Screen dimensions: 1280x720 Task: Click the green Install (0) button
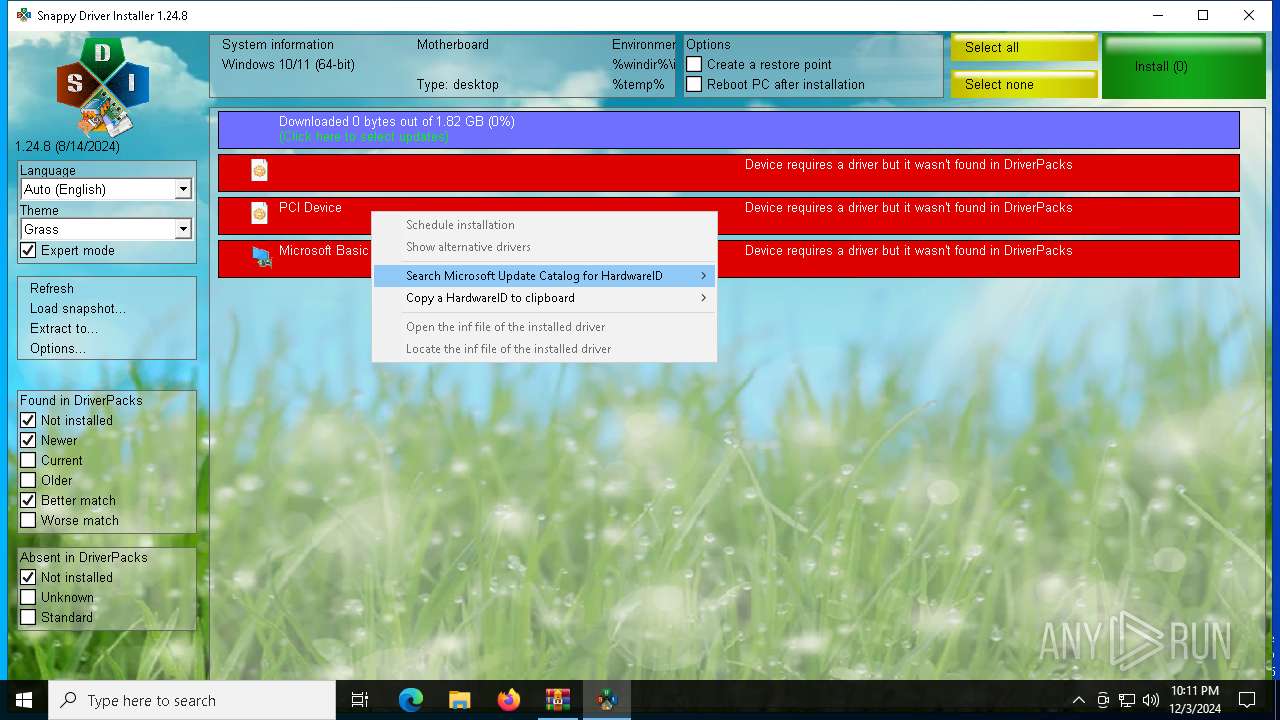pos(1184,67)
